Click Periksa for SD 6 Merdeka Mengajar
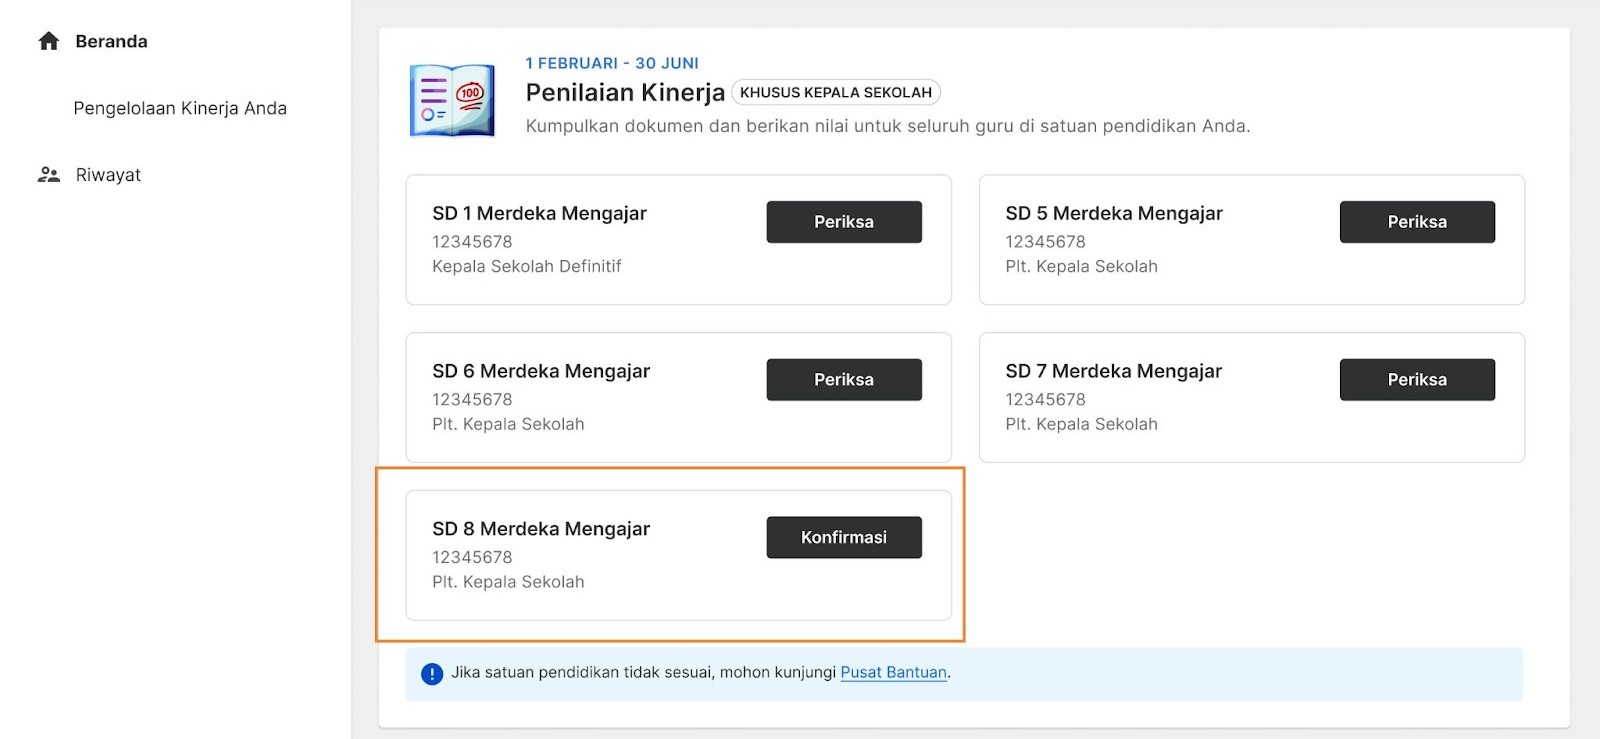This screenshot has height=739, width=1600. [844, 380]
